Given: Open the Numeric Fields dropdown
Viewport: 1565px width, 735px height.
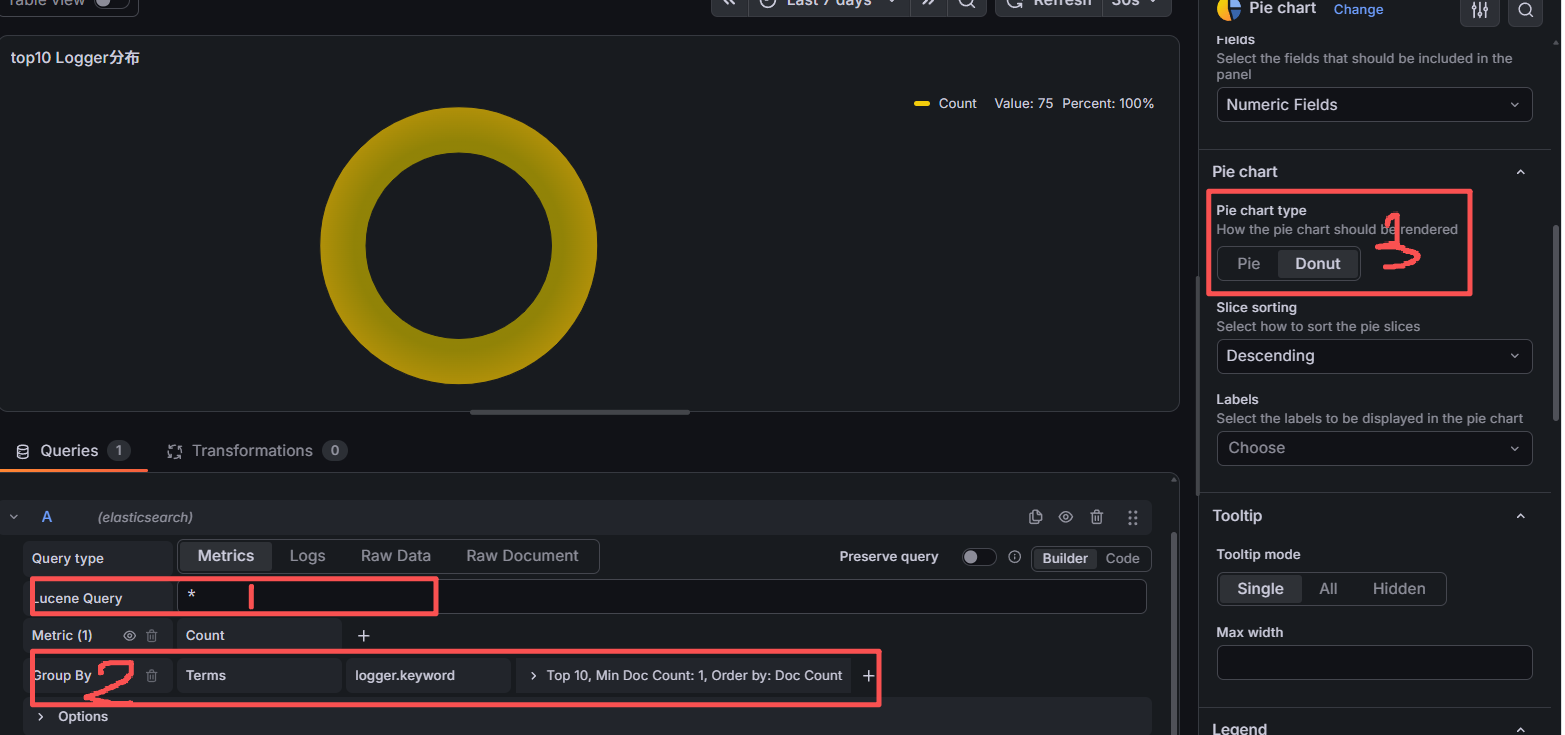Looking at the screenshot, I should [1374, 105].
